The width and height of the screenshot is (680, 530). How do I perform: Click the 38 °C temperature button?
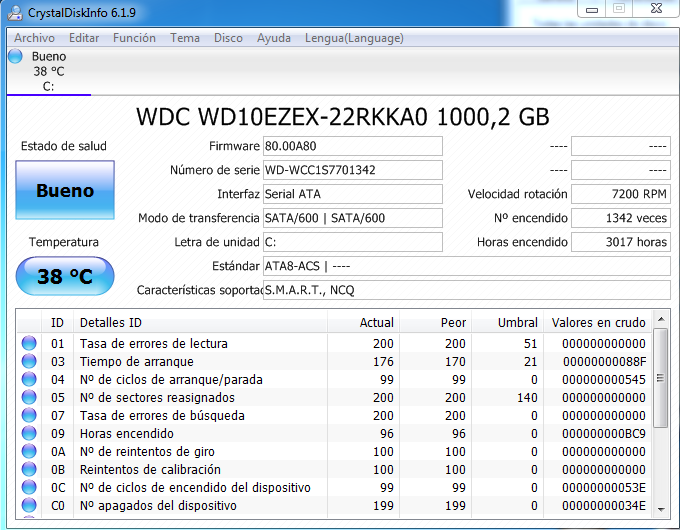65,276
